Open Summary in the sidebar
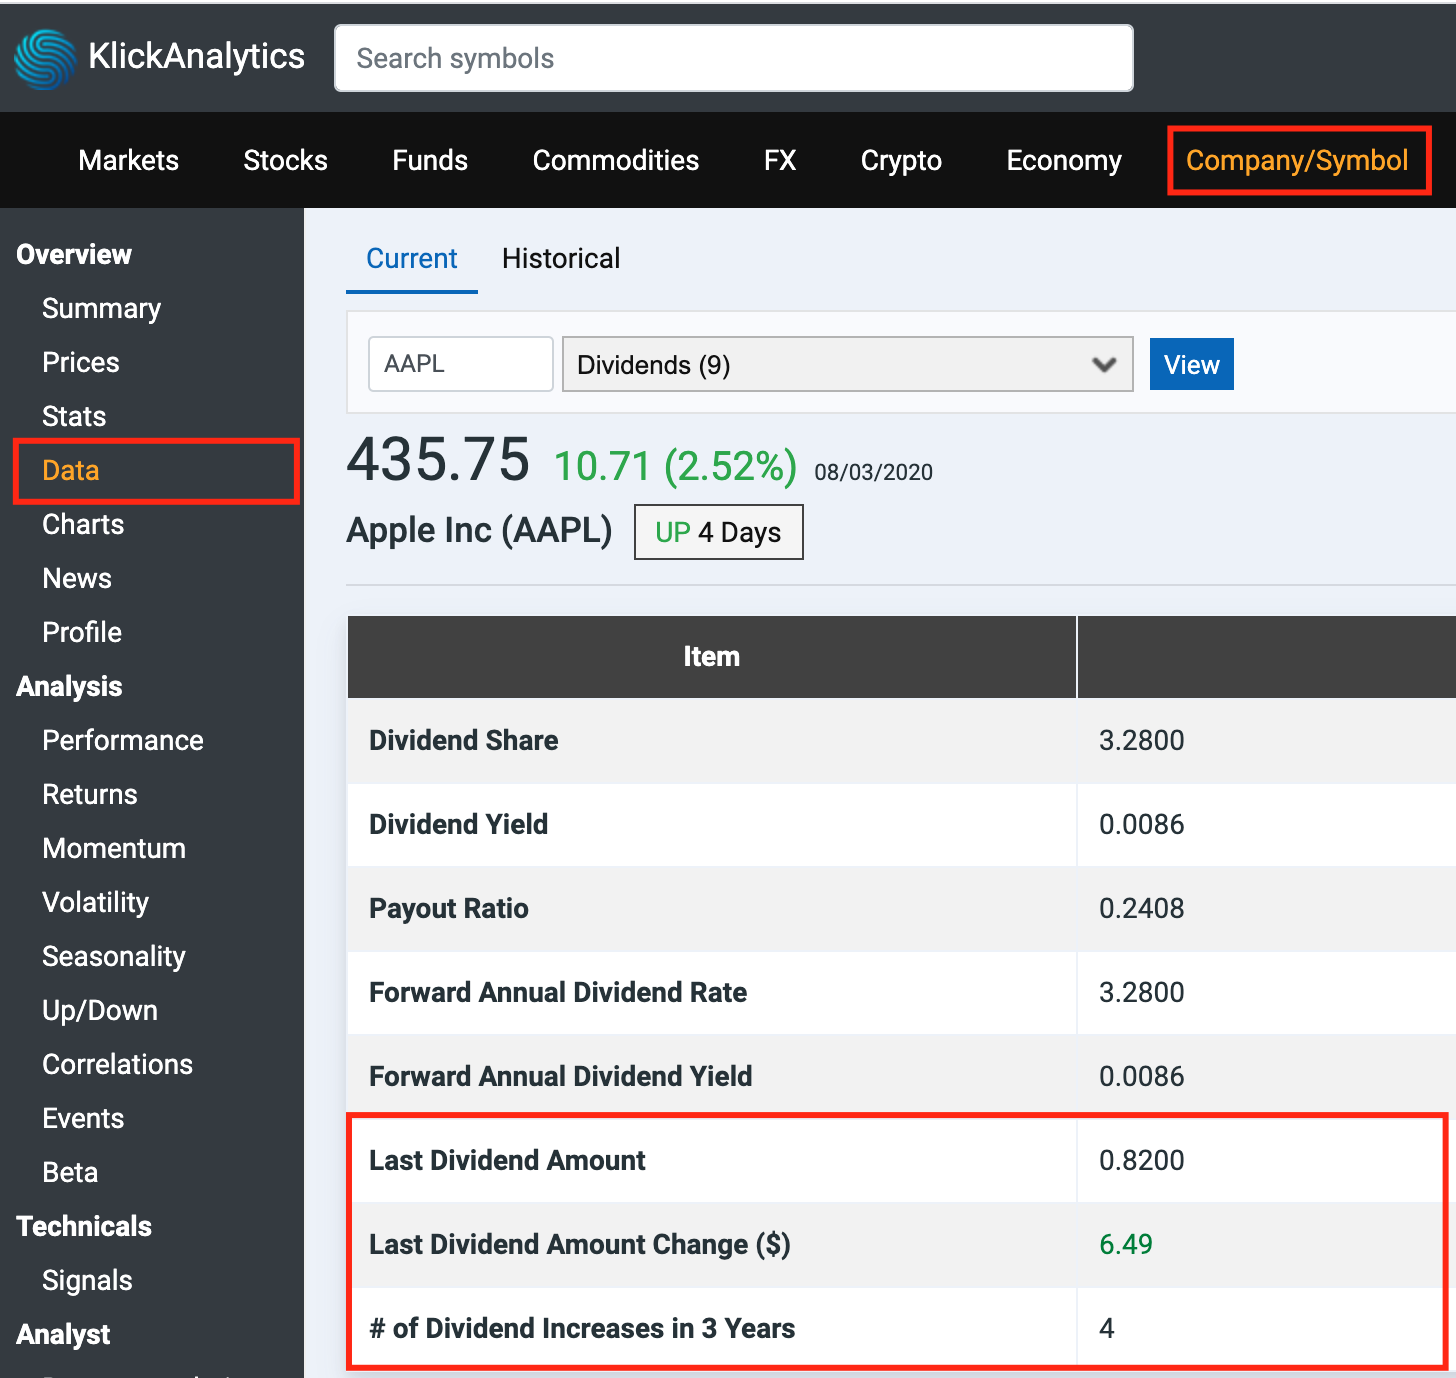Image resolution: width=1456 pixels, height=1378 pixels. point(101,308)
